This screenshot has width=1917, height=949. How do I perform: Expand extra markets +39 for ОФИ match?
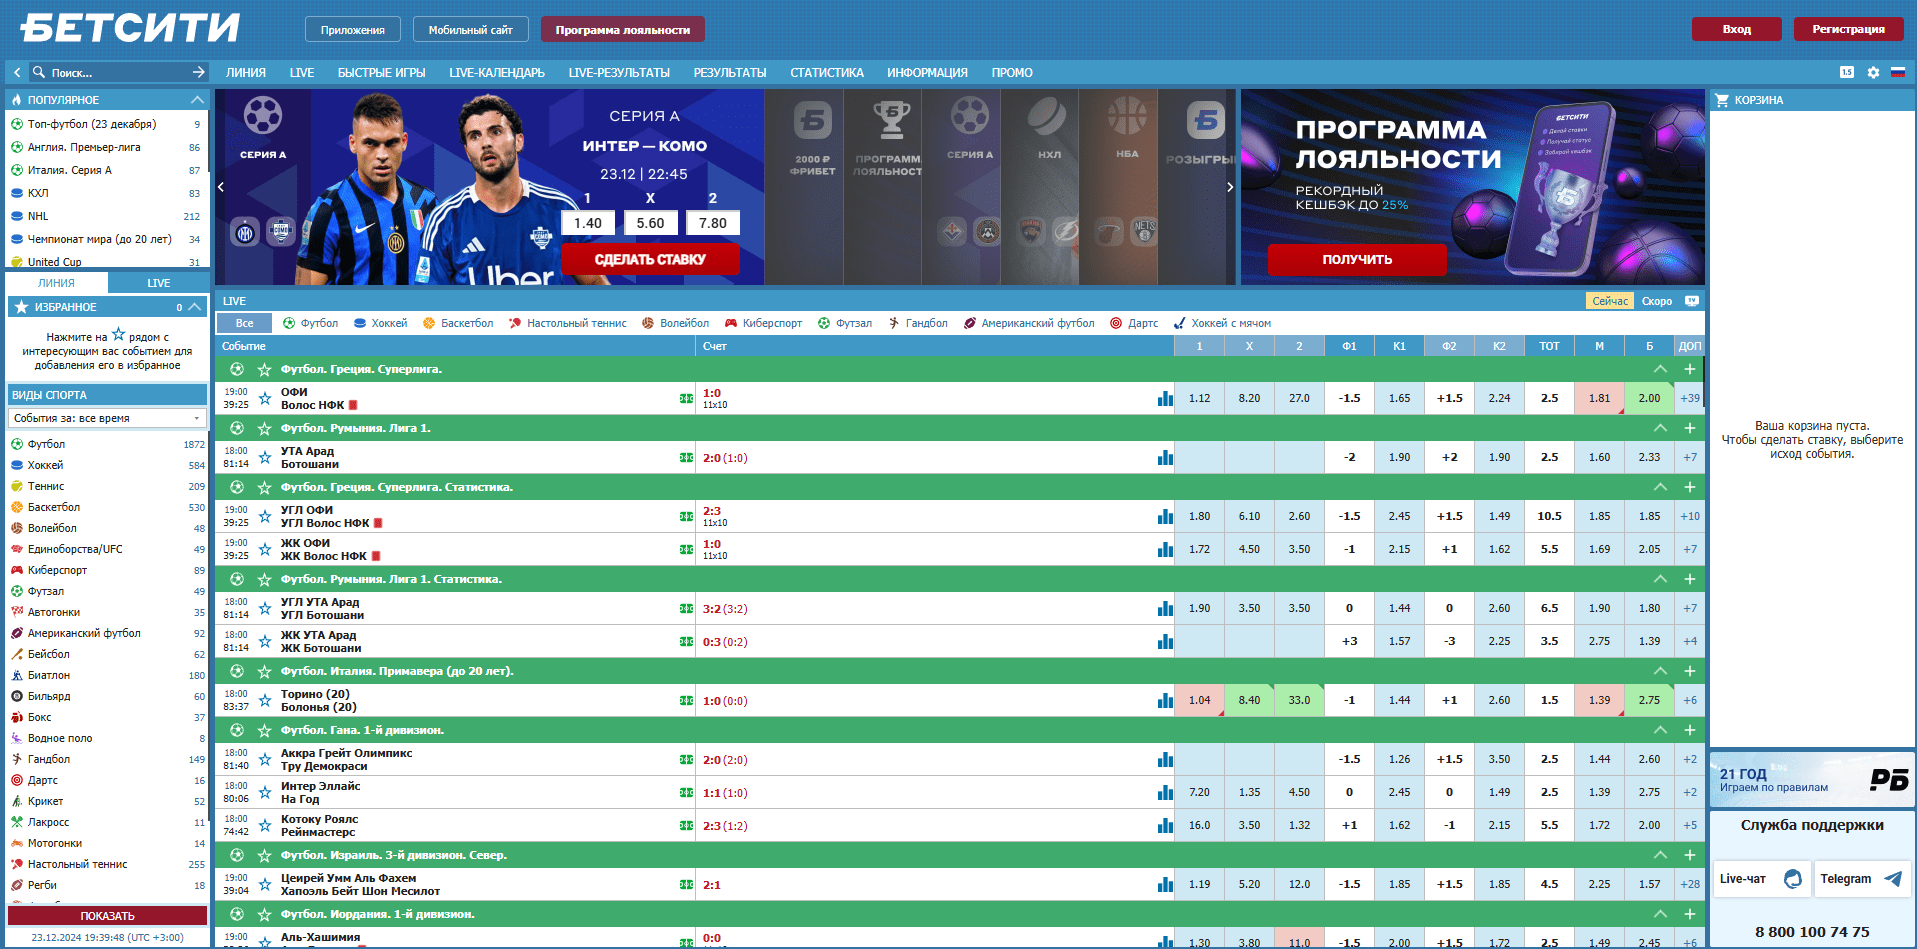point(1690,398)
